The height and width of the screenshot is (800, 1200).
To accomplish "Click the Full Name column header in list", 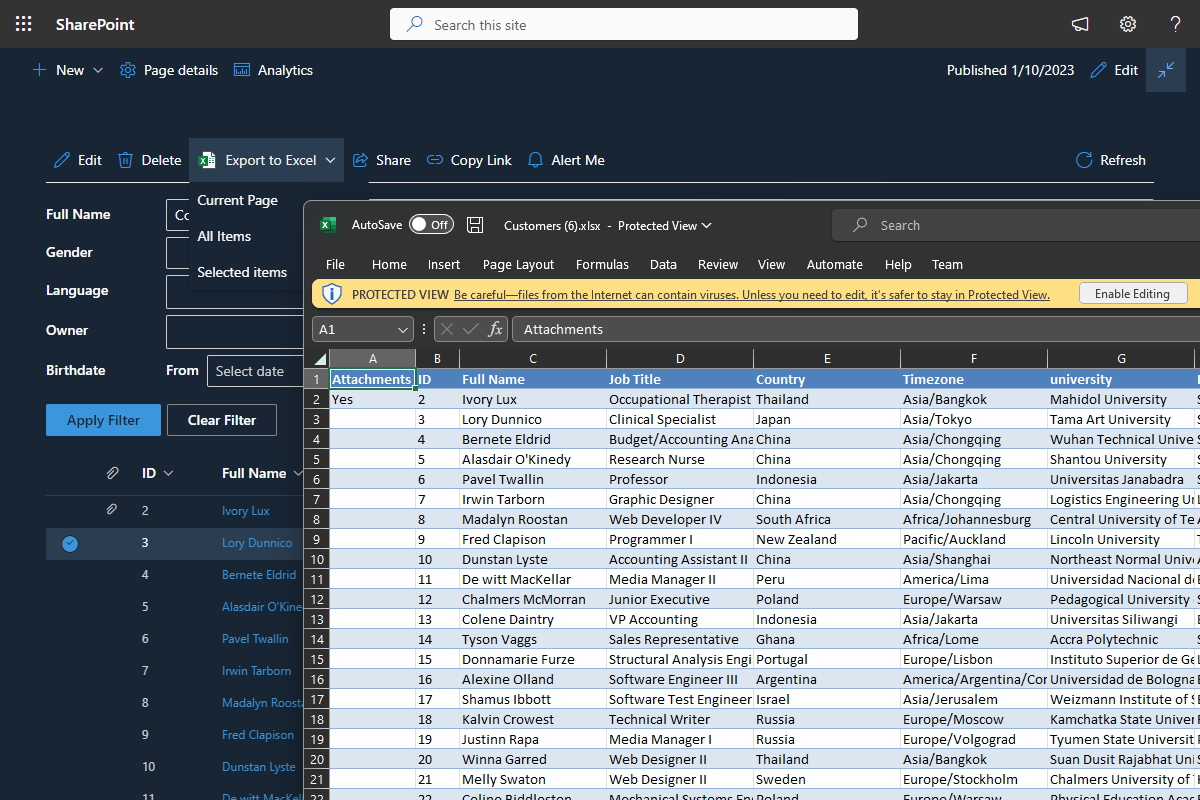I will click(254, 473).
